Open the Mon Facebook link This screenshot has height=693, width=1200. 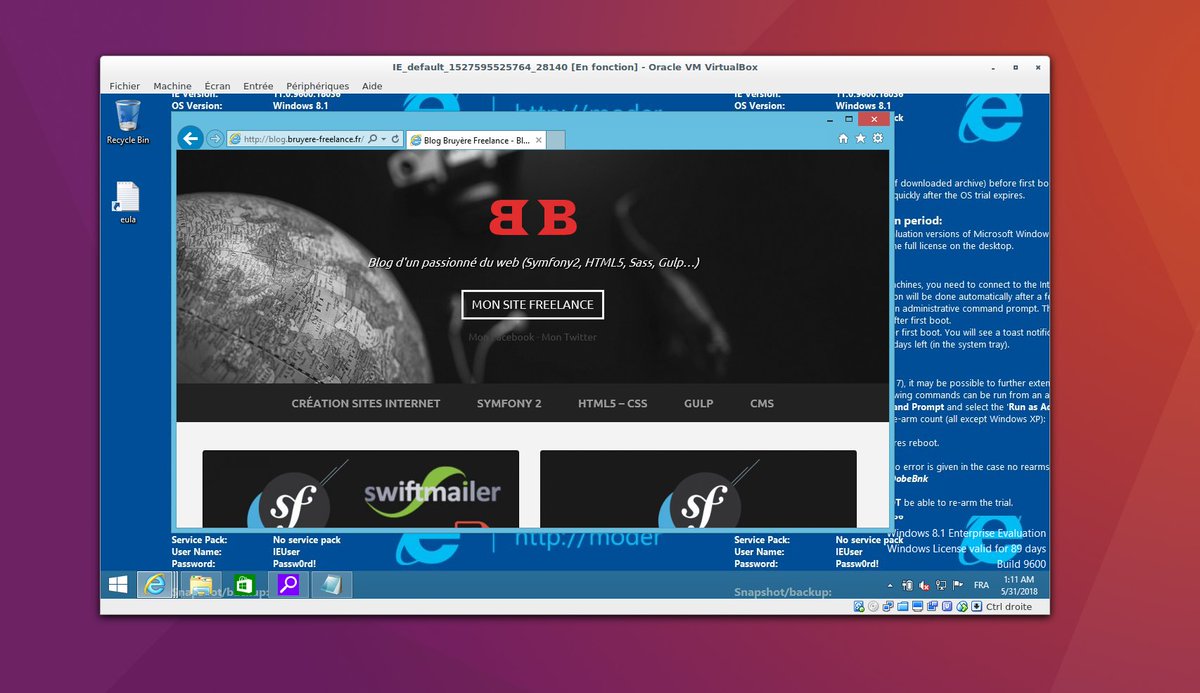tap(501, 337)
